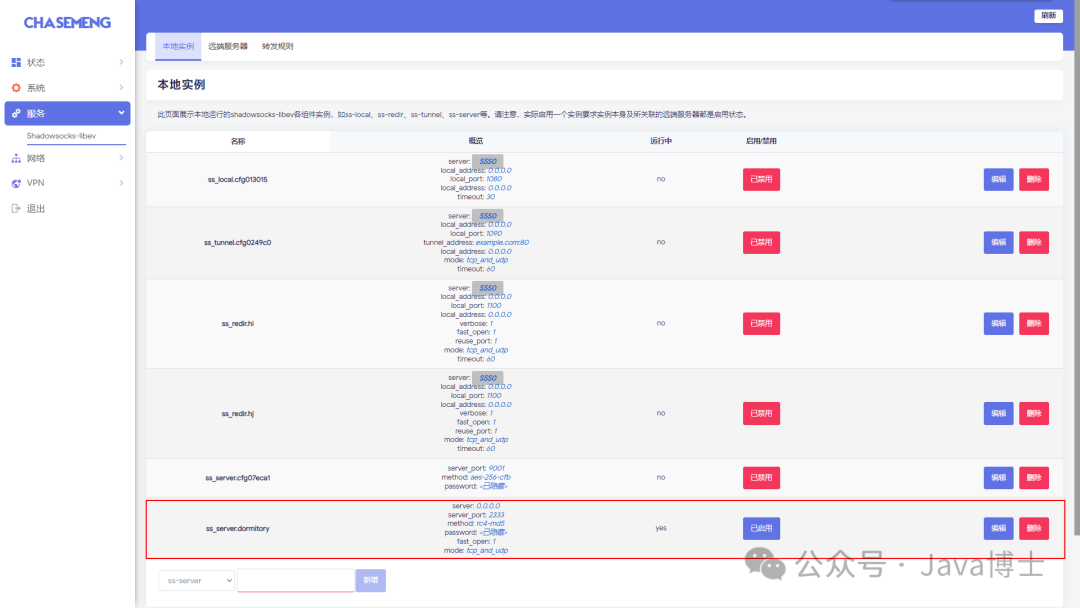Collapse the 服务 sidebar menu chevron

[120, 112]
